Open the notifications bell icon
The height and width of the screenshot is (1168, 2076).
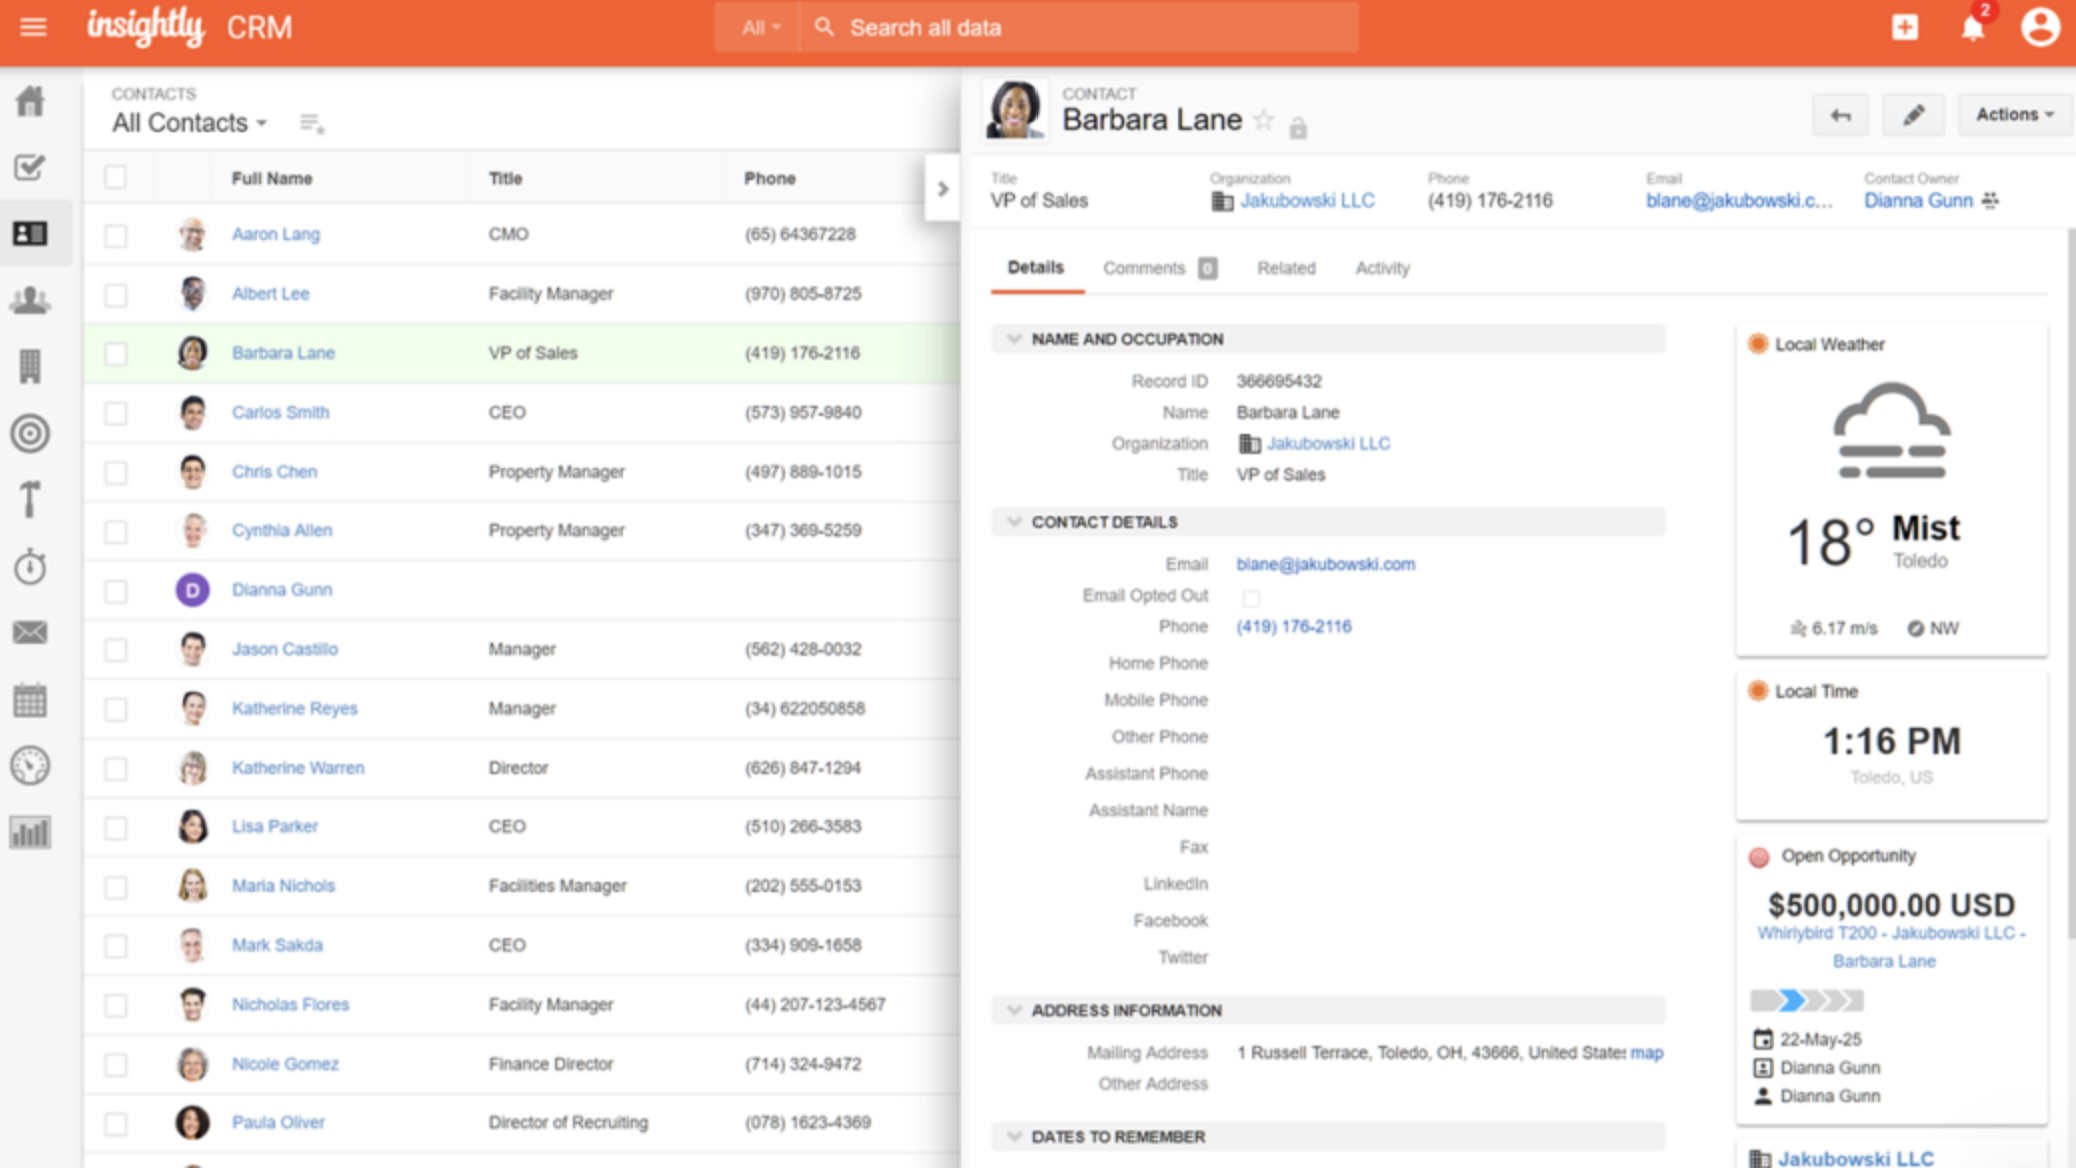[1972, 28]
